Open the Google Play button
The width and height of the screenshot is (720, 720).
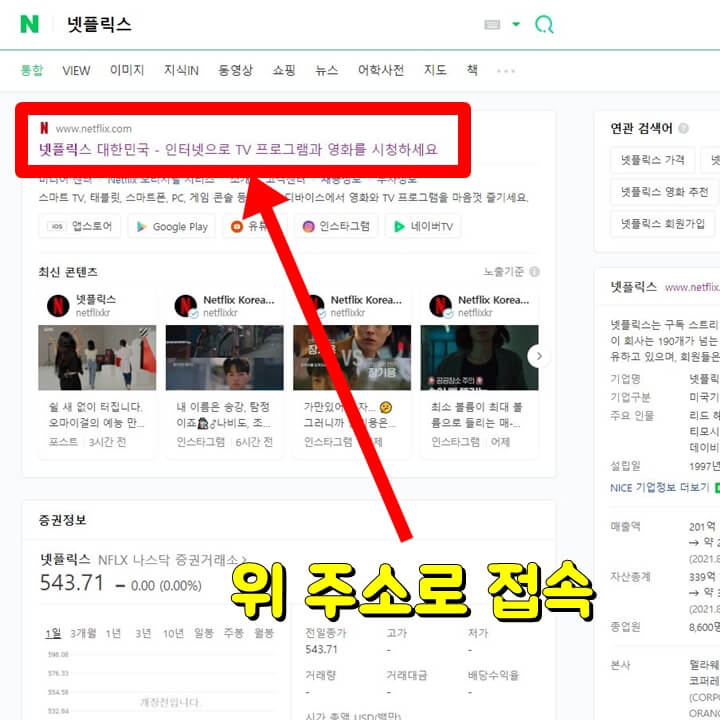point(172,226)
